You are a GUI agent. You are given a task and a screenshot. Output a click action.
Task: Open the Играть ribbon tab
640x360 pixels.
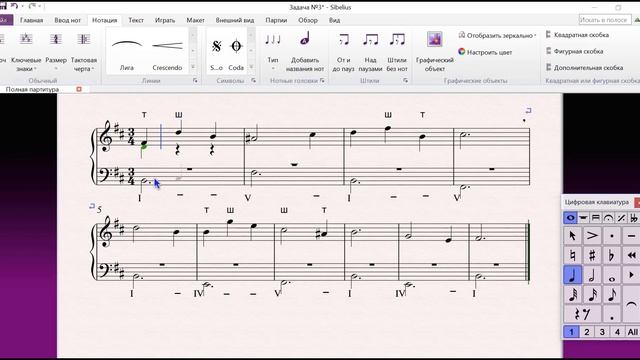coord(165,20)
